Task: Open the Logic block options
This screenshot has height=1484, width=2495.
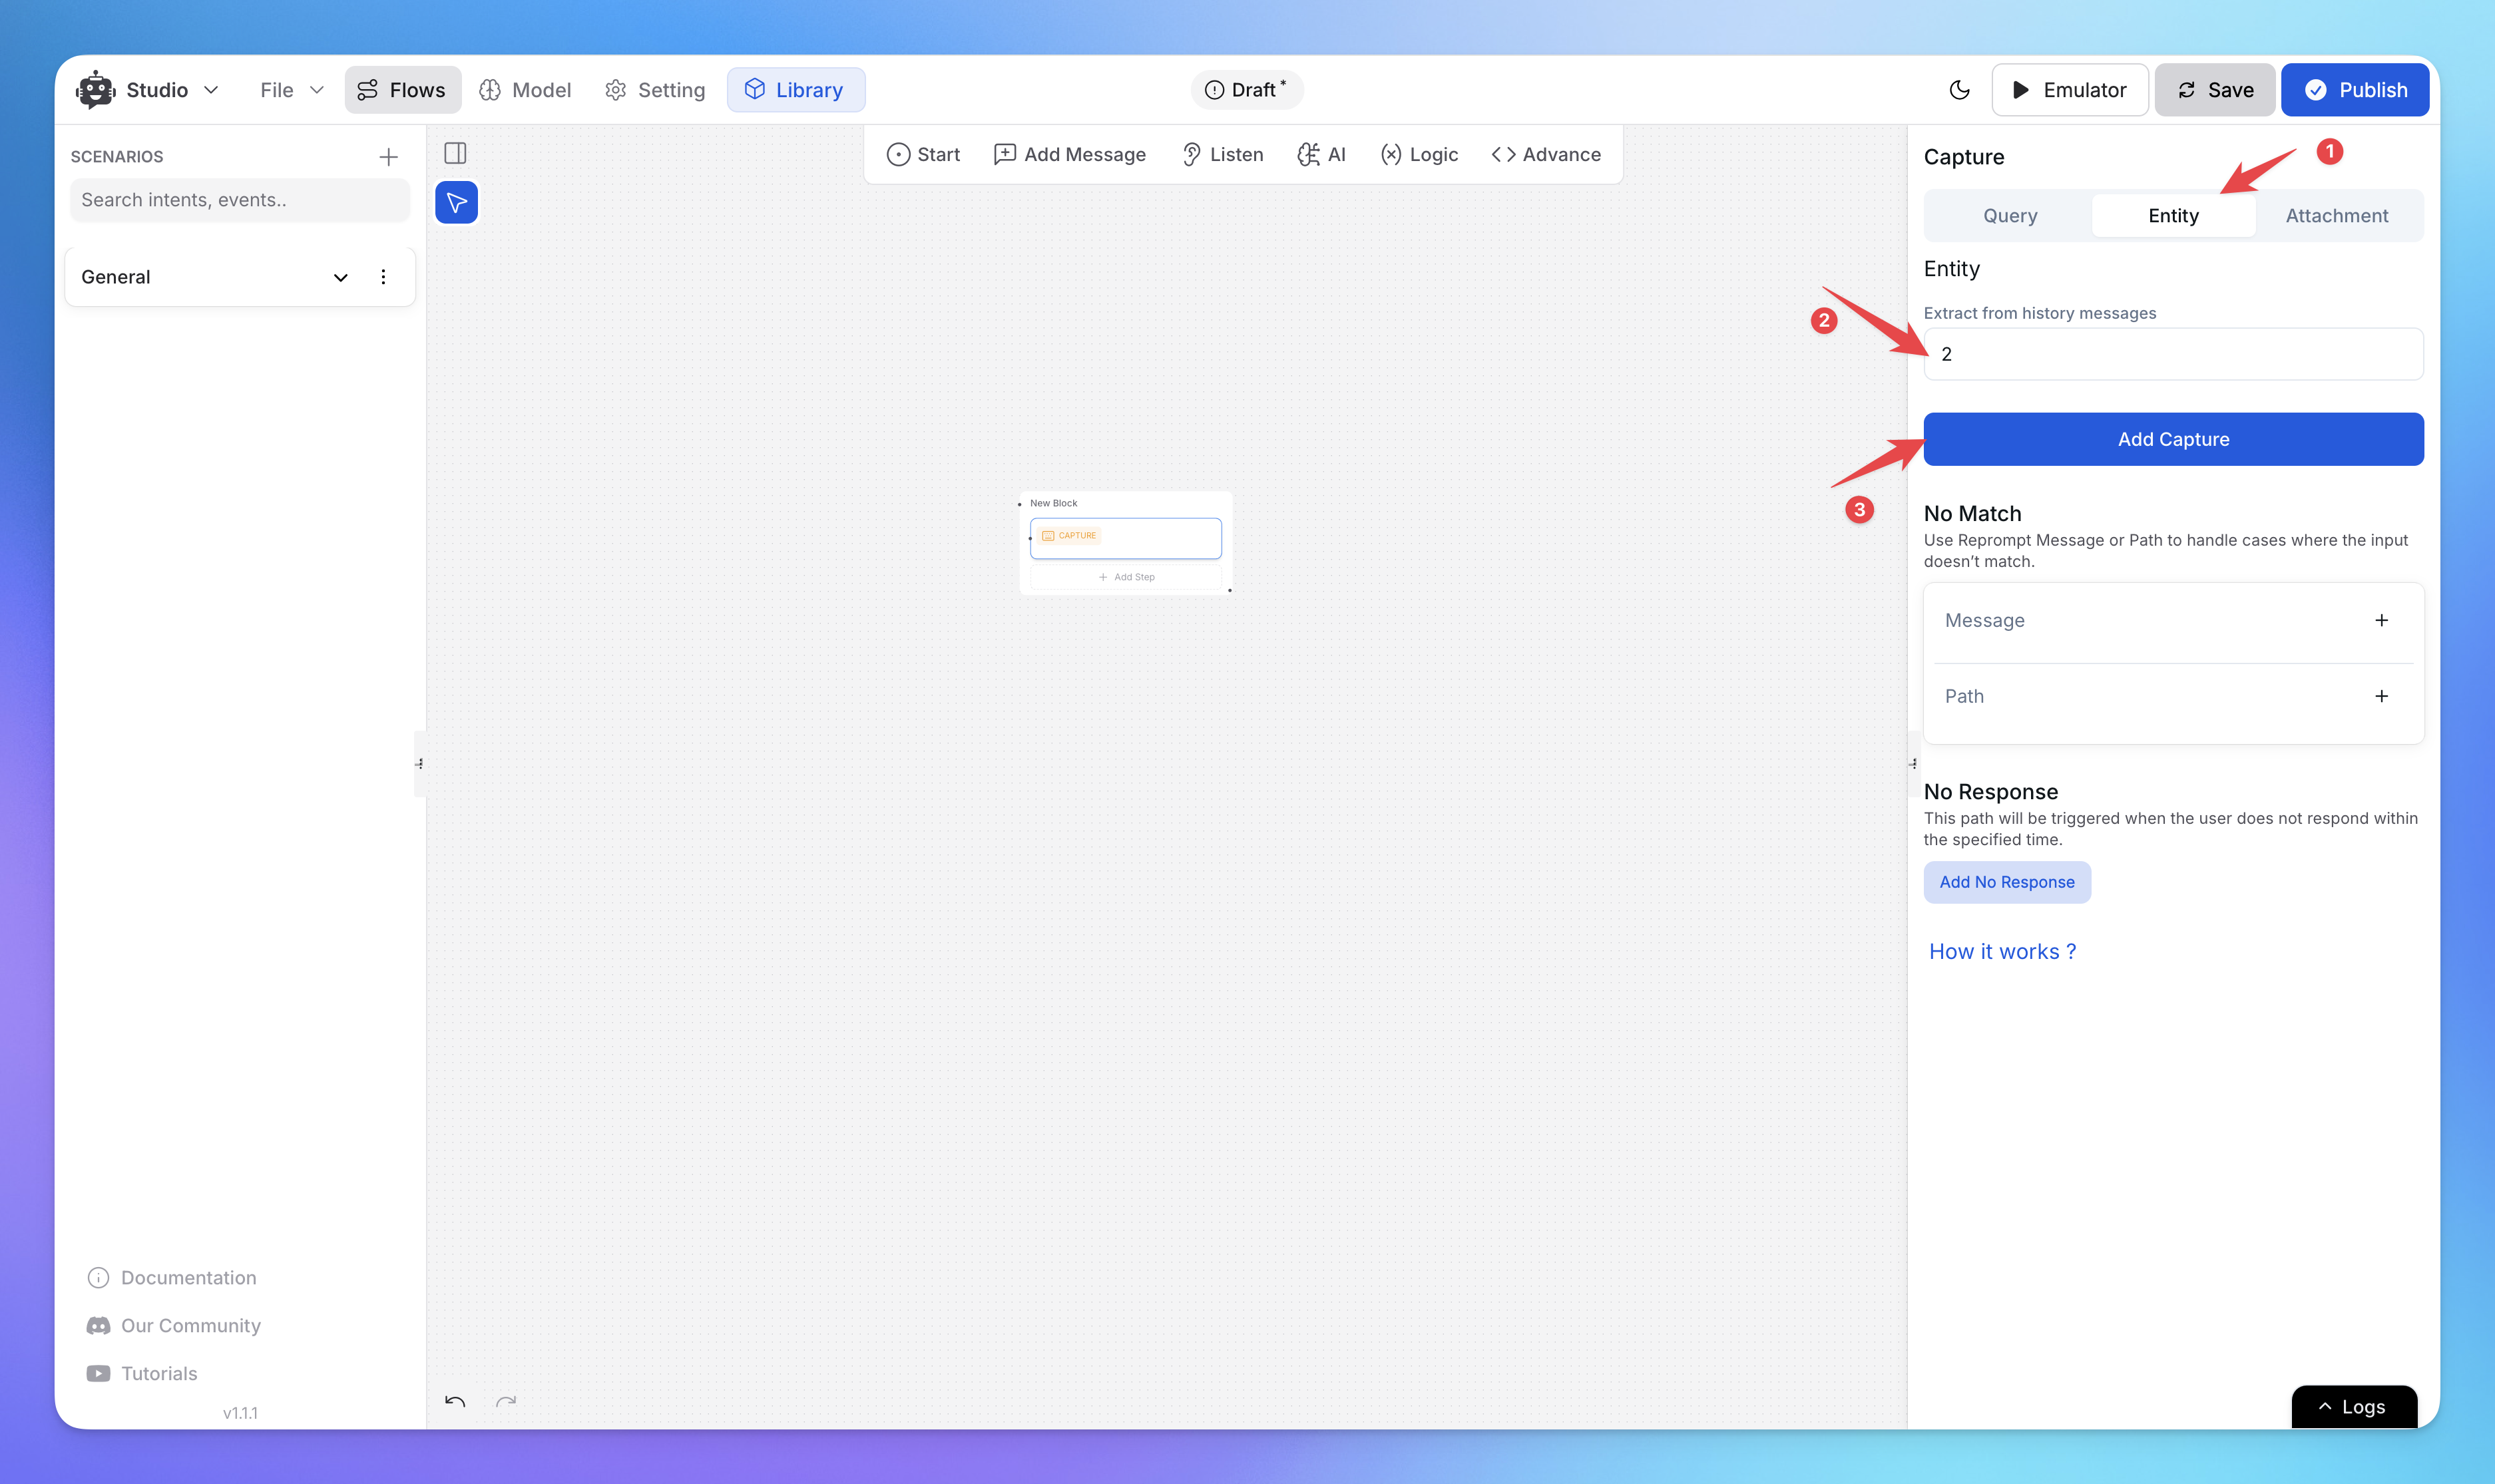Action: [x=1418, y=155]
